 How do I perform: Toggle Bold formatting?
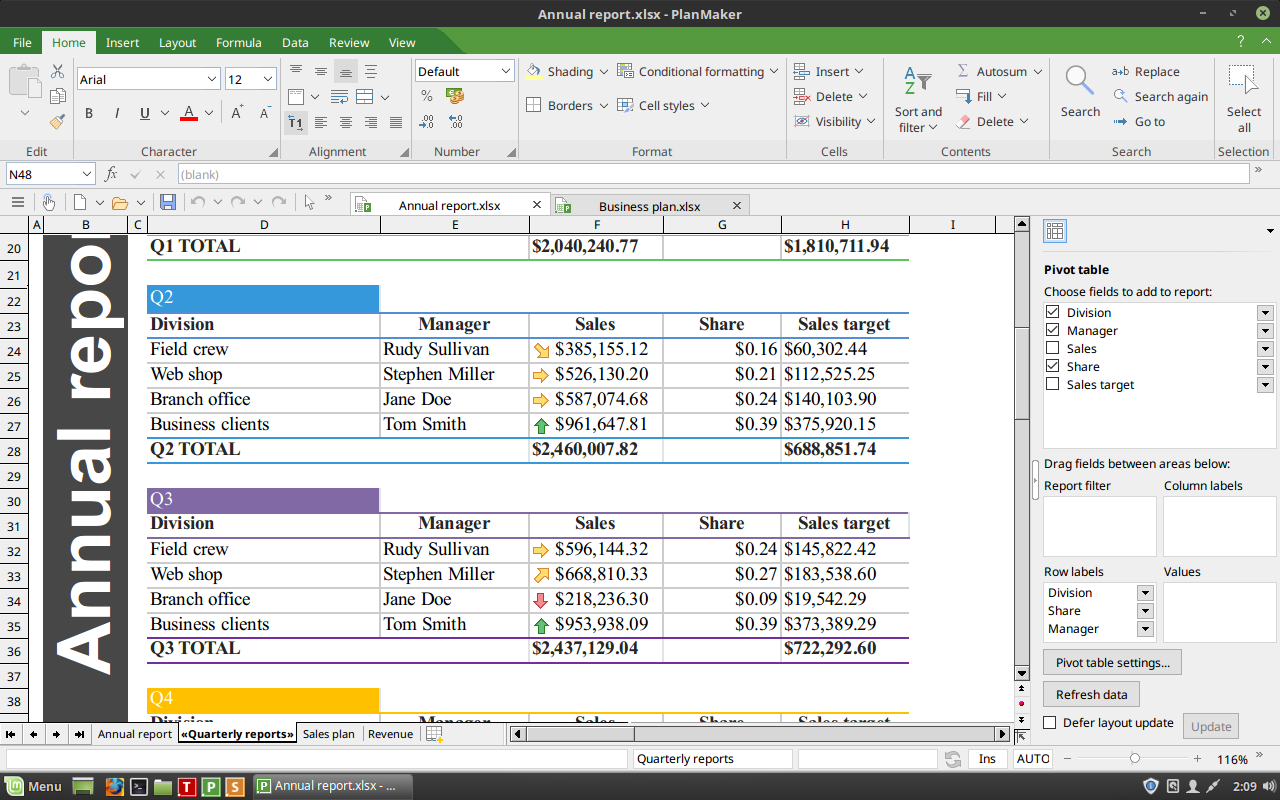[x=89, y=113]
